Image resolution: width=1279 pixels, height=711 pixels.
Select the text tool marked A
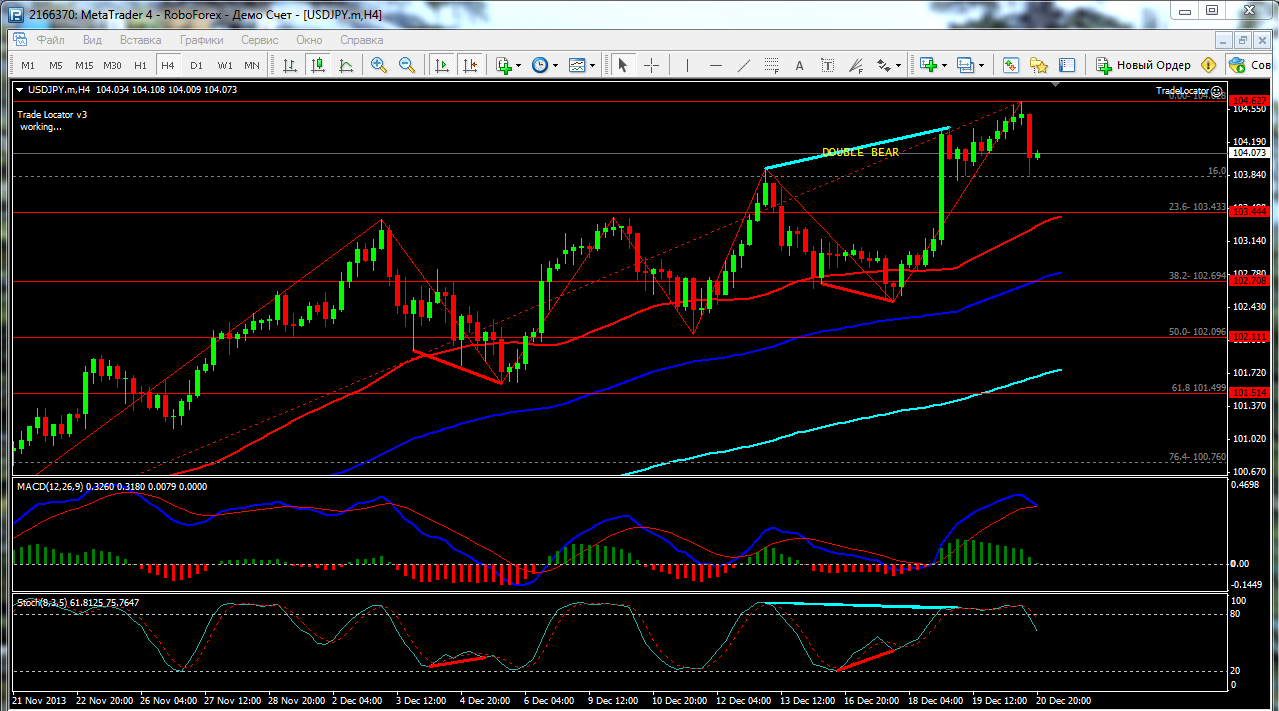click(x=799, y=65)
